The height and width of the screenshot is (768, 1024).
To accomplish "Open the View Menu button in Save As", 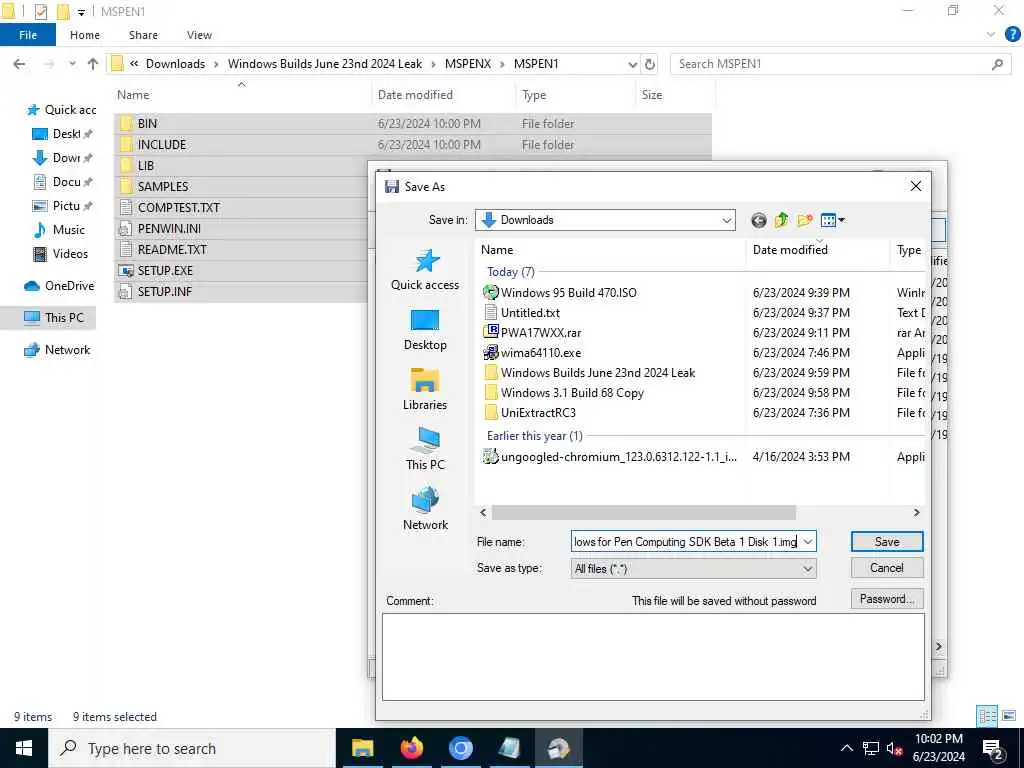I will tap(832, 221).
